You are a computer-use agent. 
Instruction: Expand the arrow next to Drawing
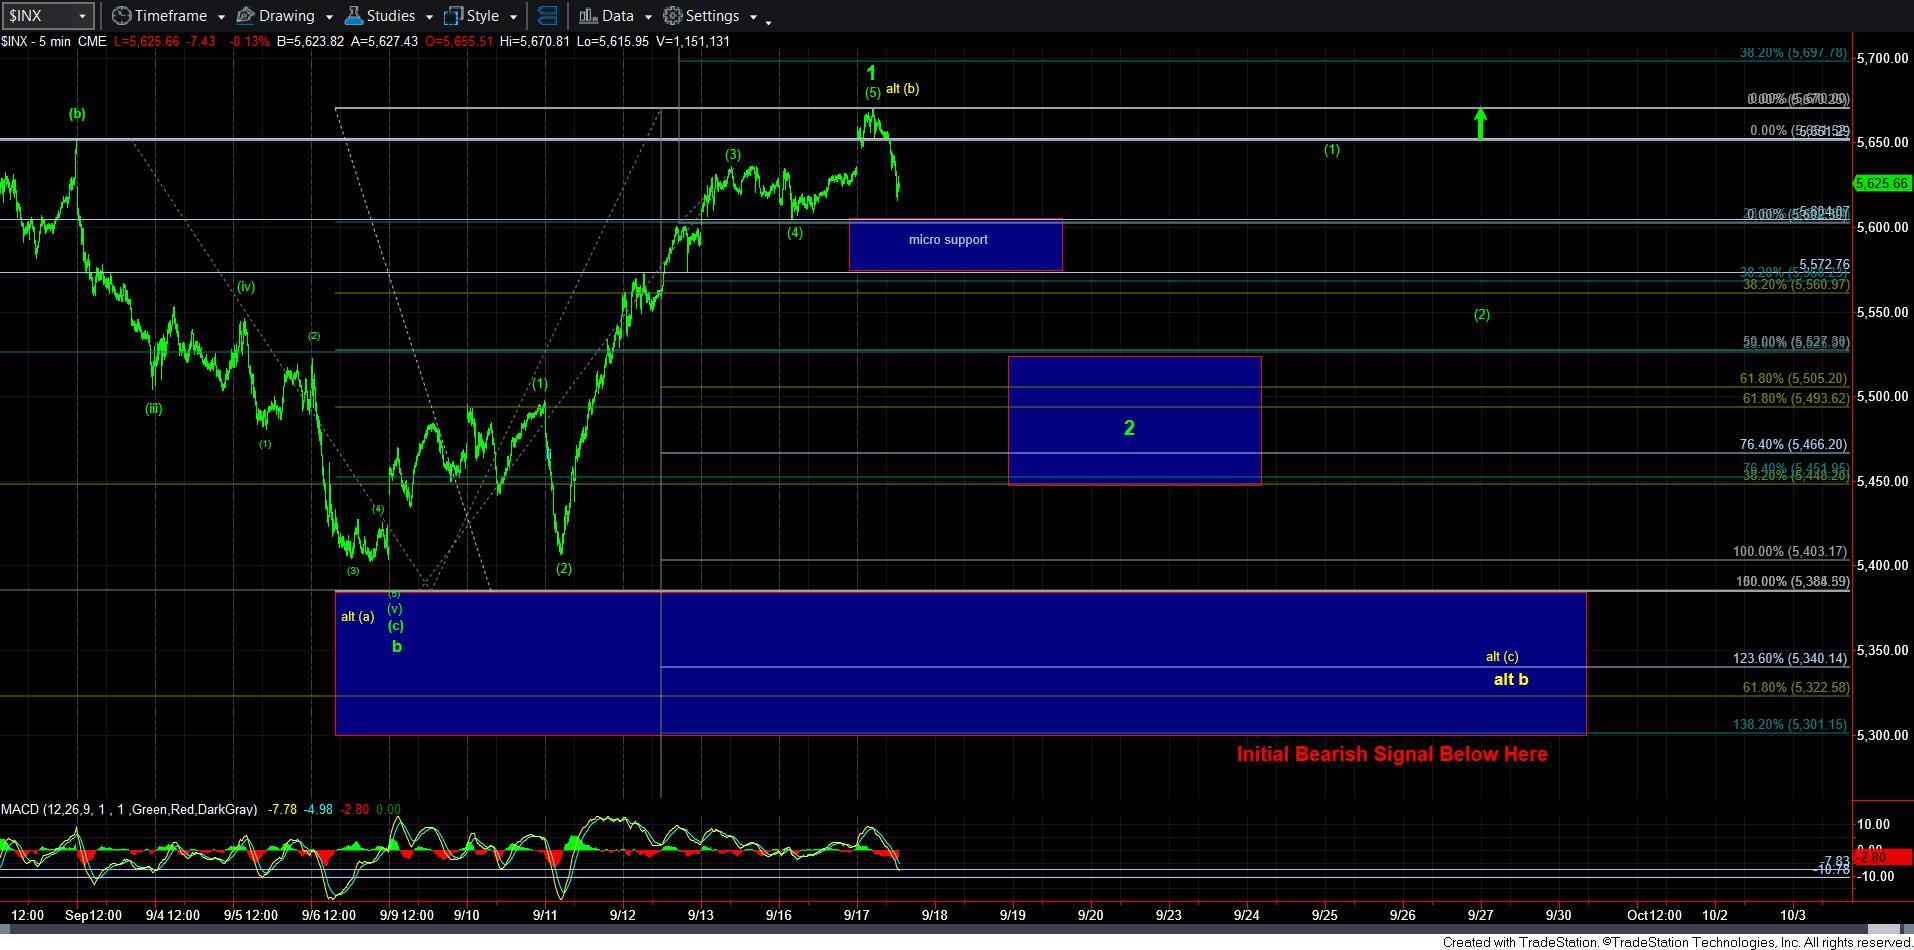click(329, 17)
